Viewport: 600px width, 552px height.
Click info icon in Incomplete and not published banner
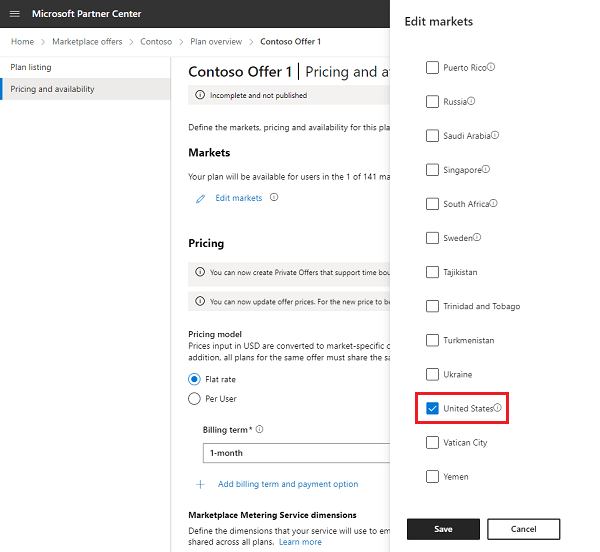(x=200, y=95)
